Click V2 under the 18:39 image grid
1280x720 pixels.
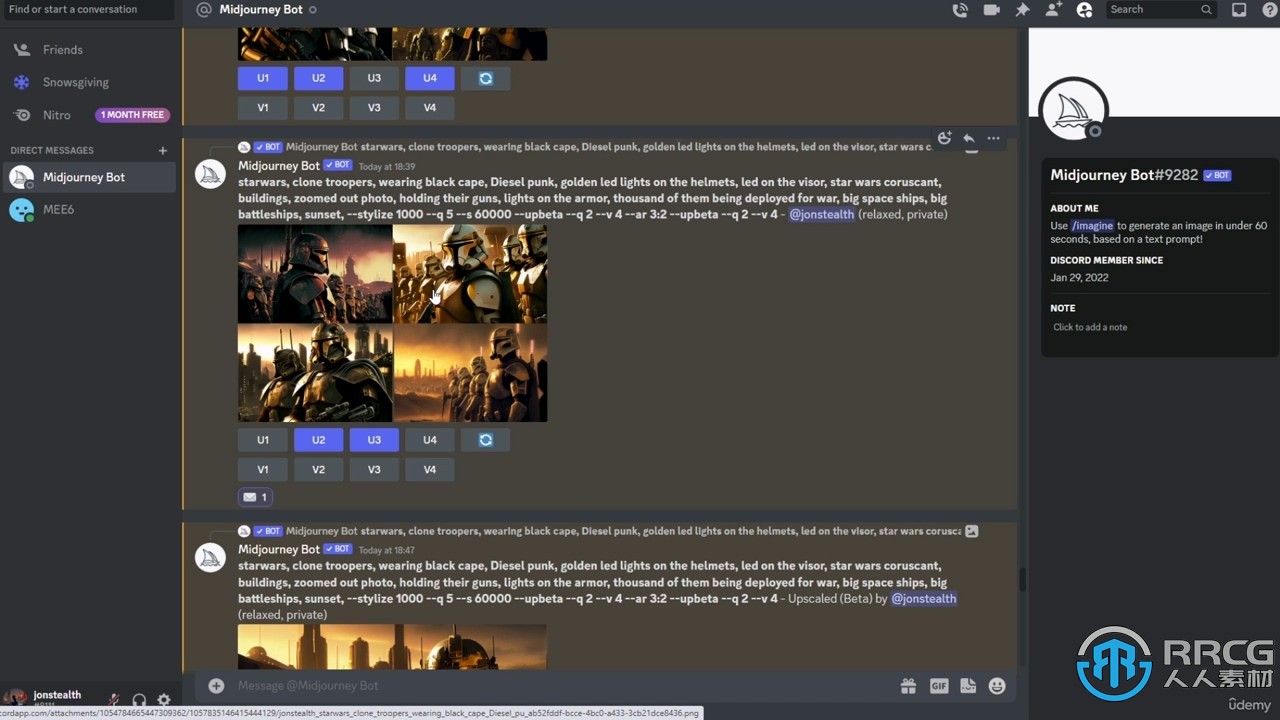click(x=318, y=470)
